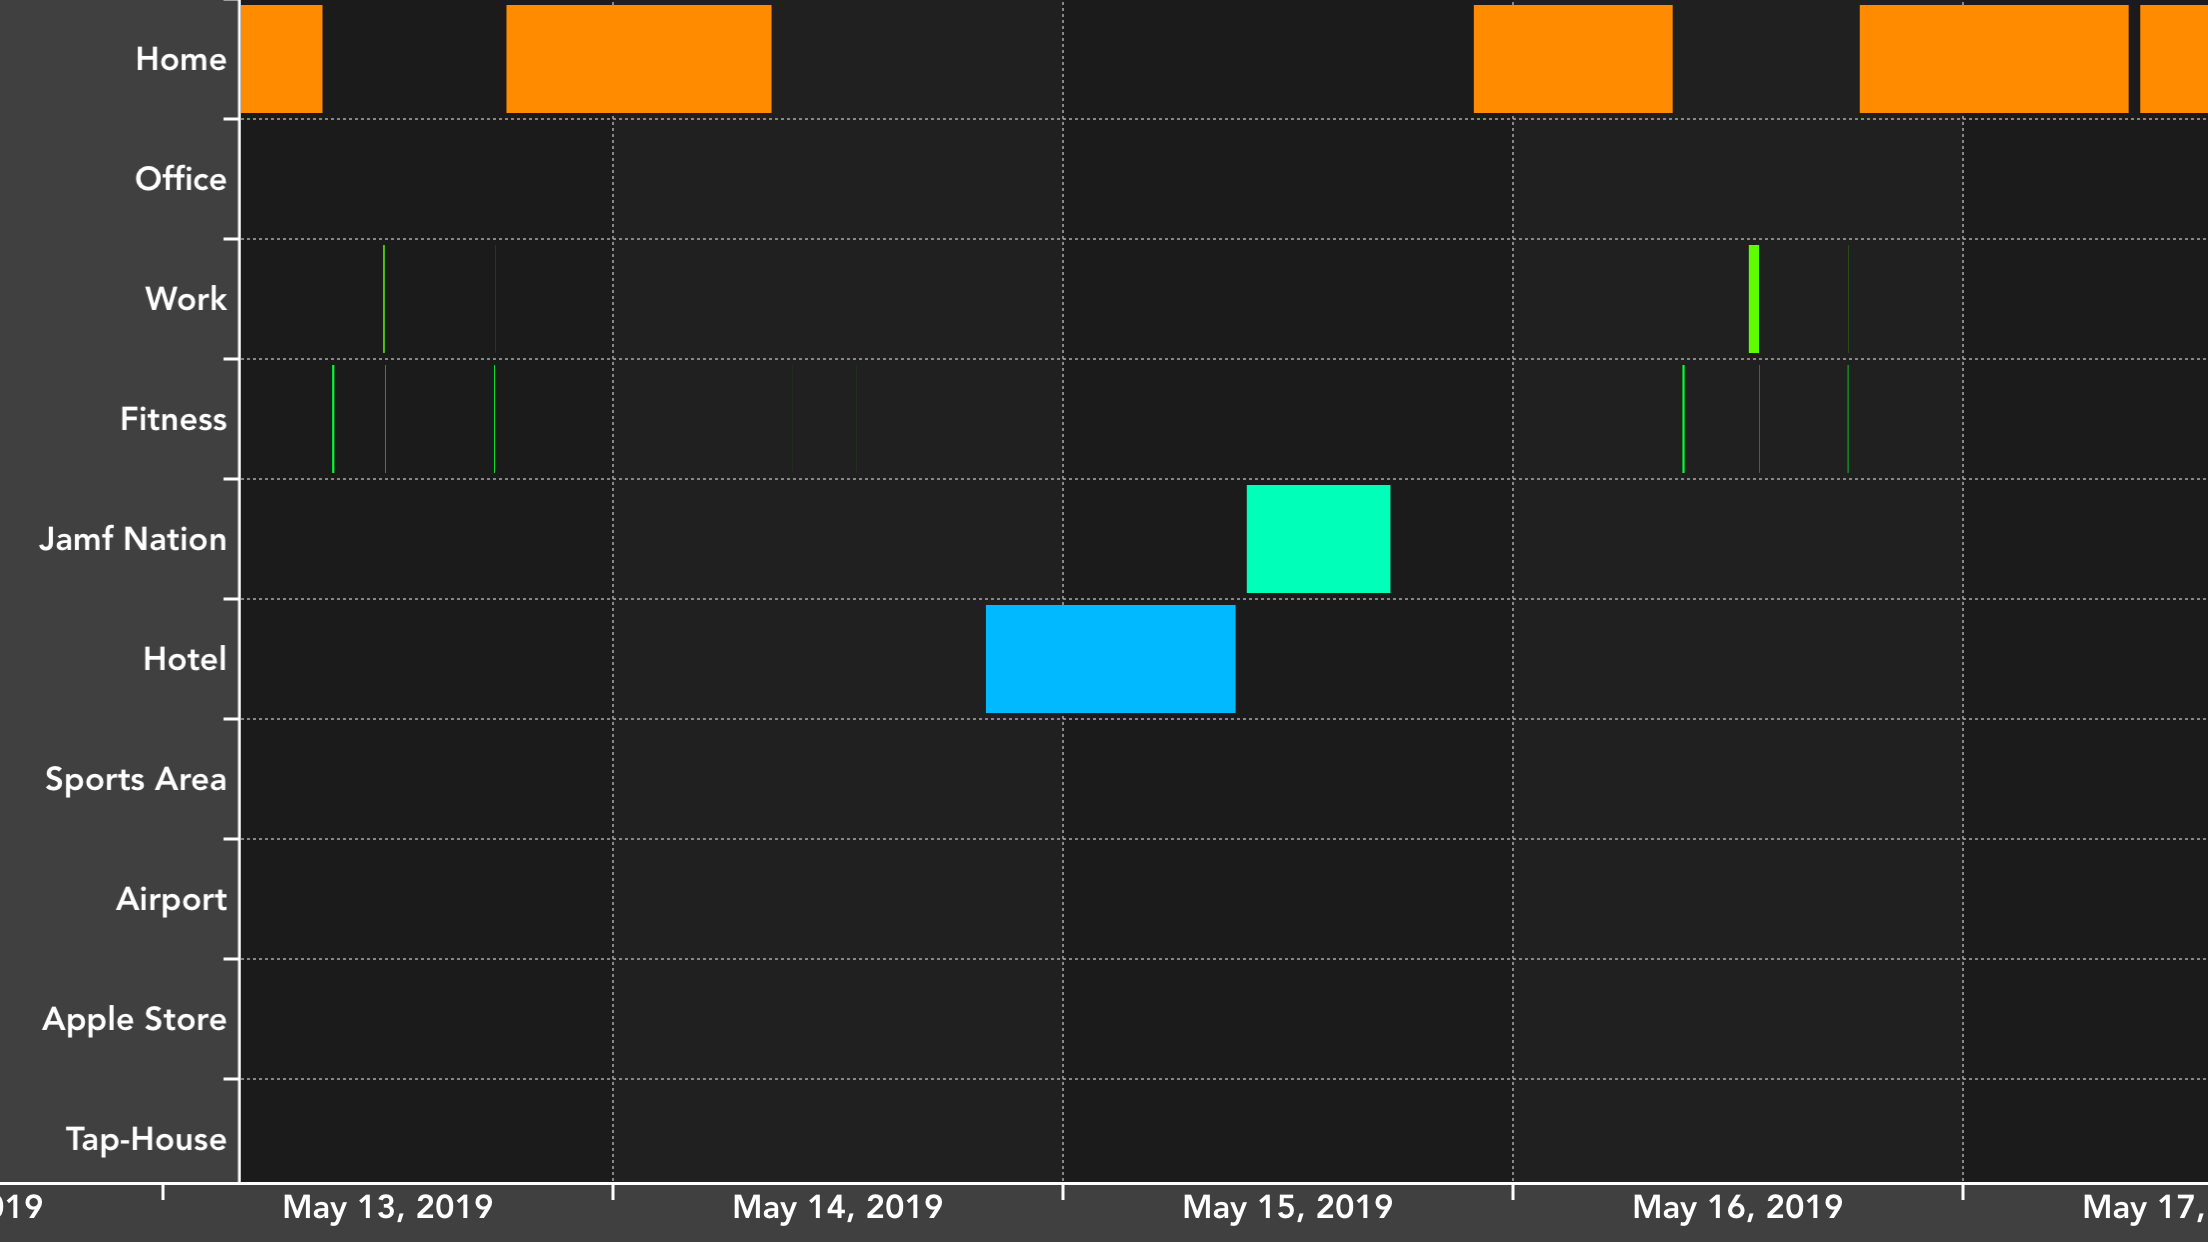The image size is (2208, 1242).
Task: Click the May 13, 2019 date label
Action: 388,1207
